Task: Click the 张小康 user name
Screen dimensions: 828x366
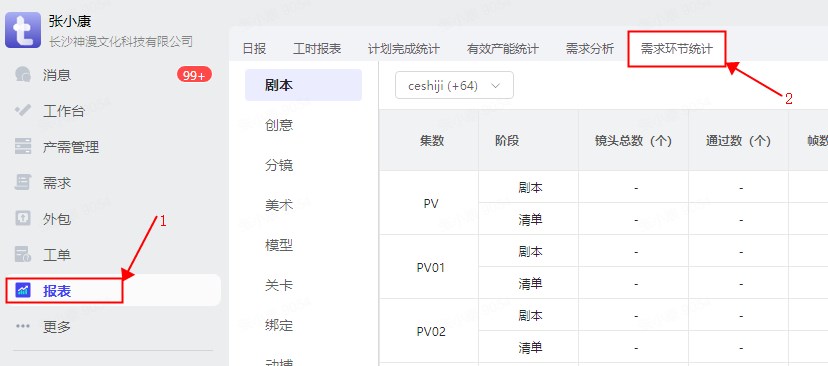Action: pos(70,21)
